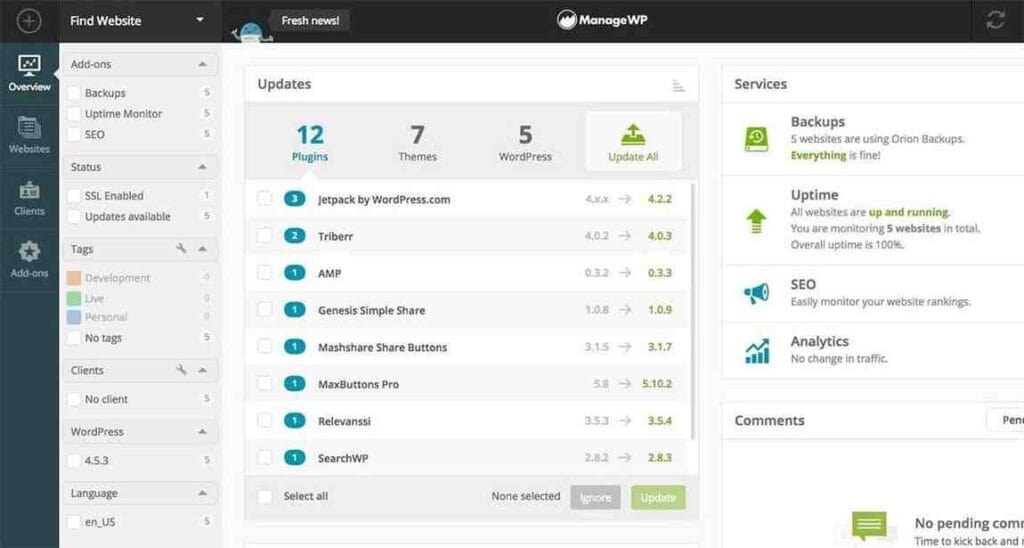The width and height of the screenshot is (1024, 548).
Task: Click the Backups service disk icon
Action: point(756,138)
